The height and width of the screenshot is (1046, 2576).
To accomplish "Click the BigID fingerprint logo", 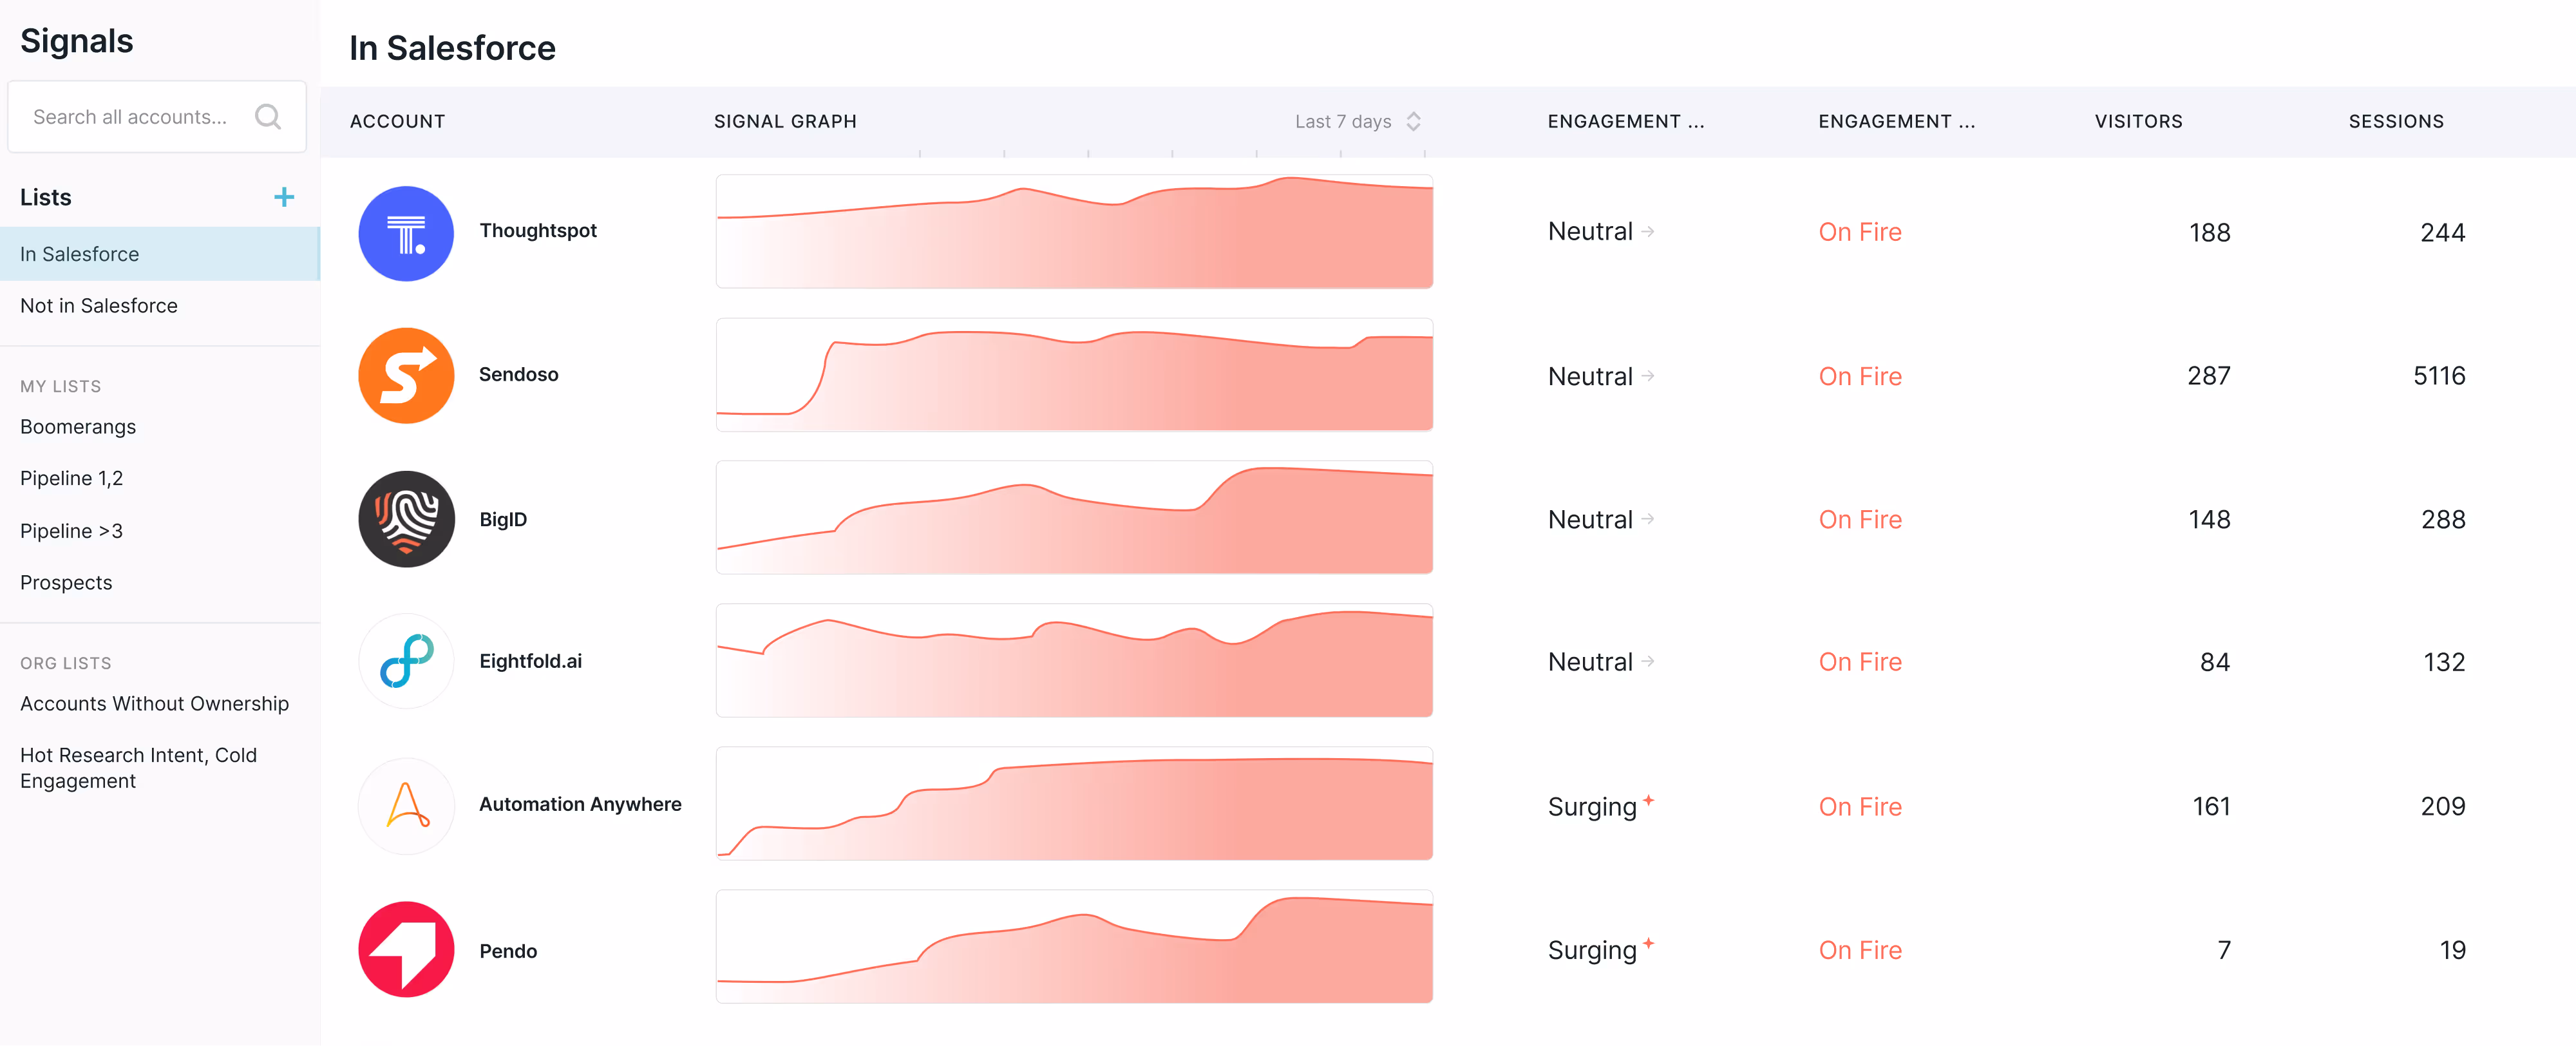I will pyautogui.click(x=406, y=519).
